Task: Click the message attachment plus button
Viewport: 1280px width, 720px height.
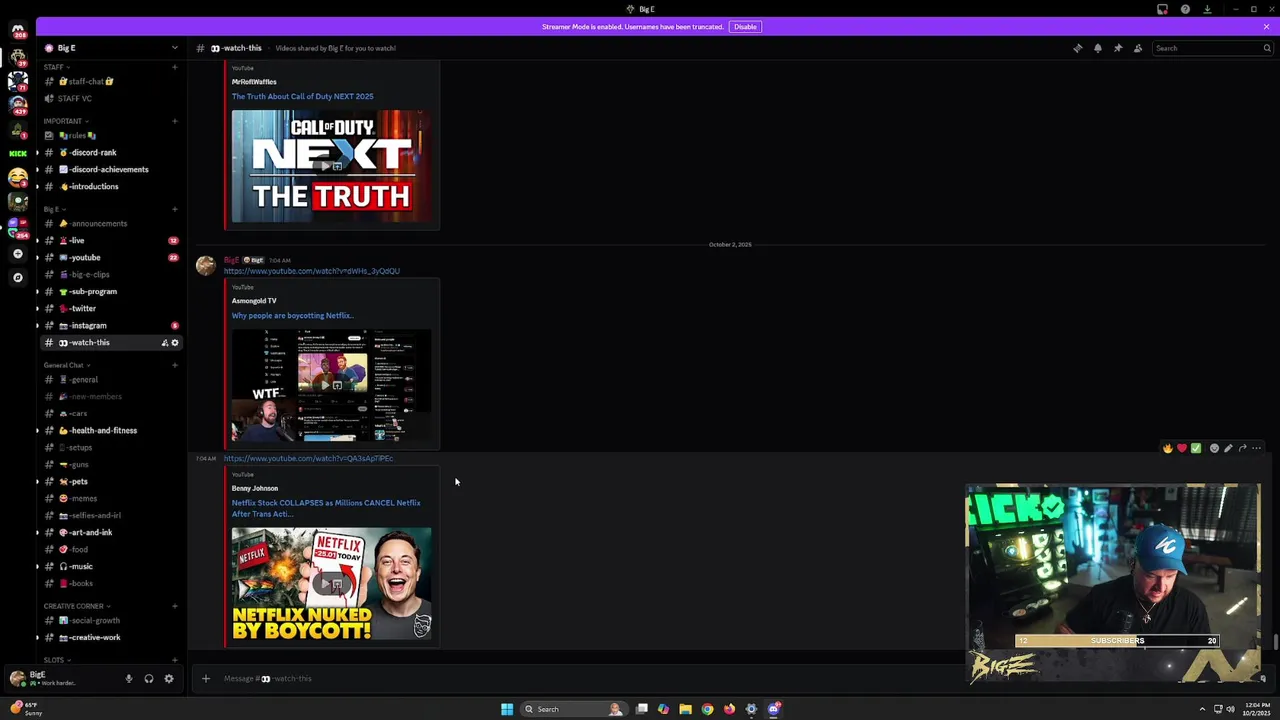Action: point(206,679)
